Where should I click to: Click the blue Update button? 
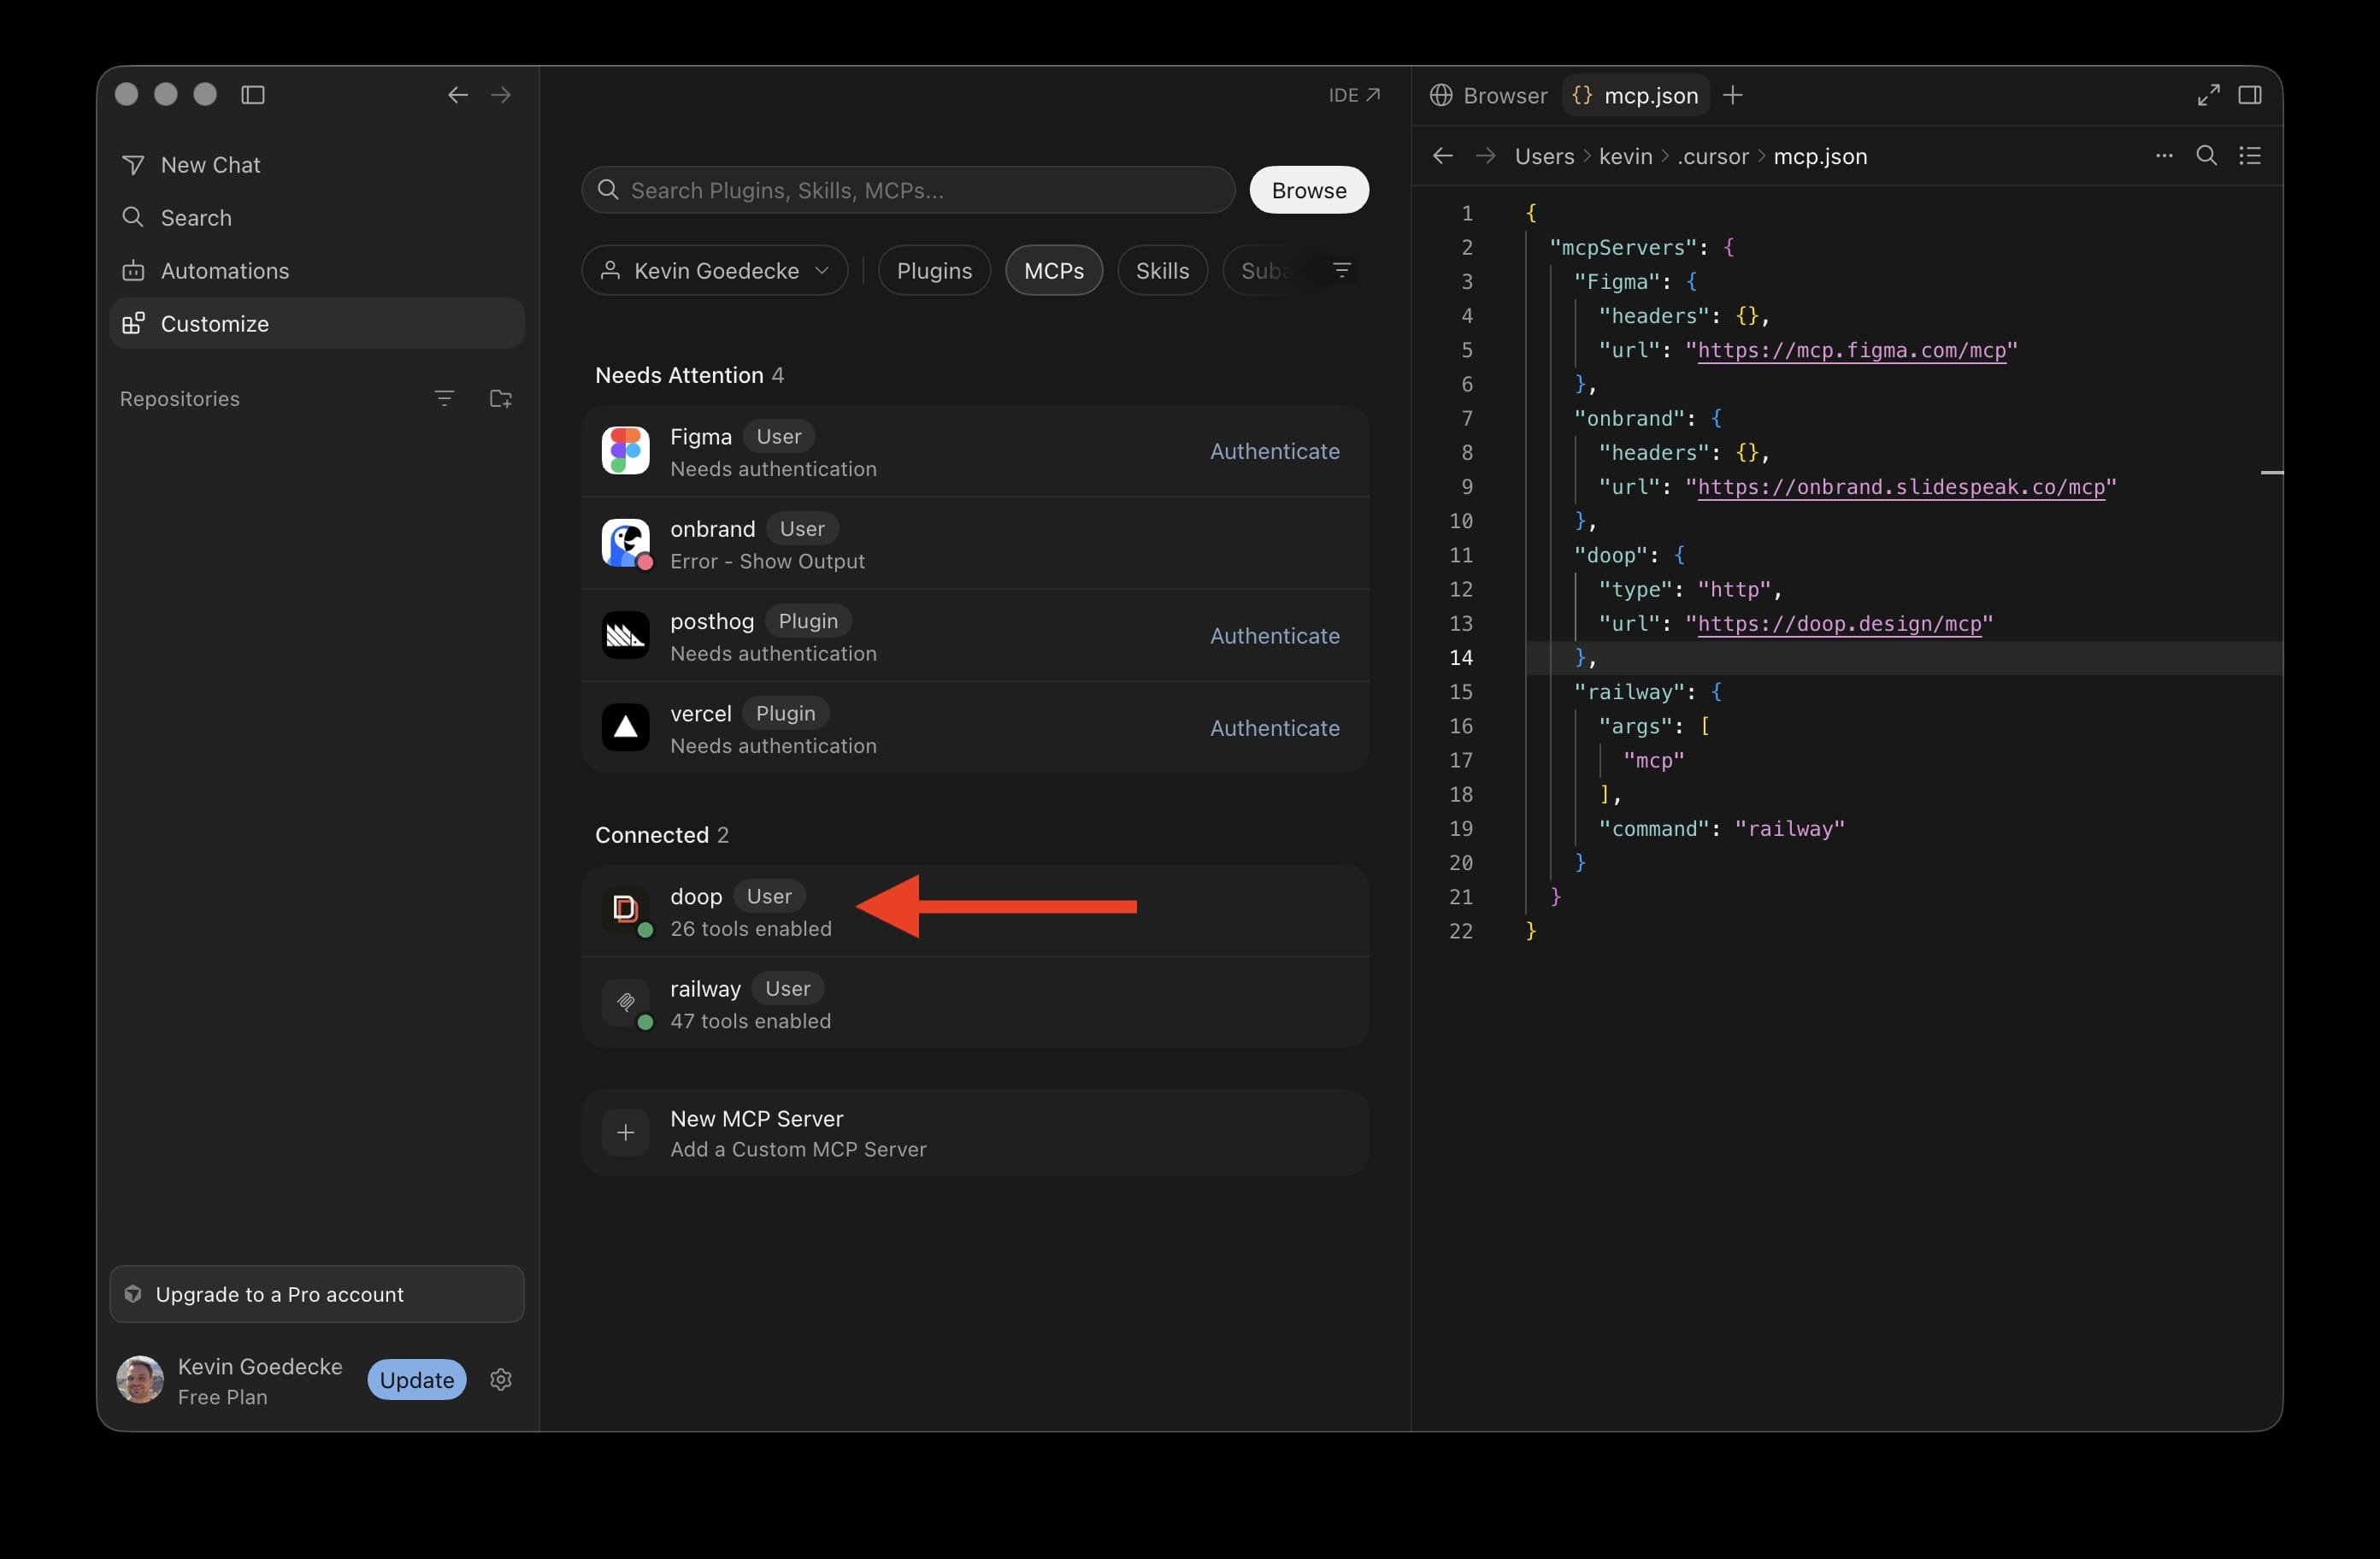417,1380
